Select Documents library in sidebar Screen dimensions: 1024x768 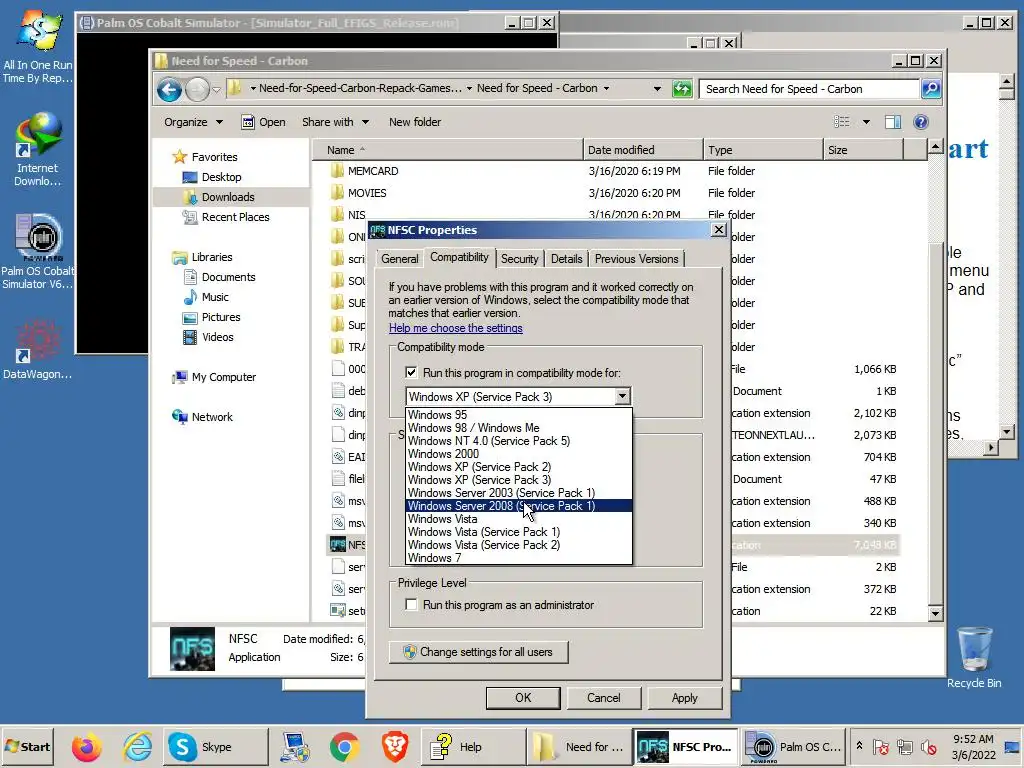[228, 277]
